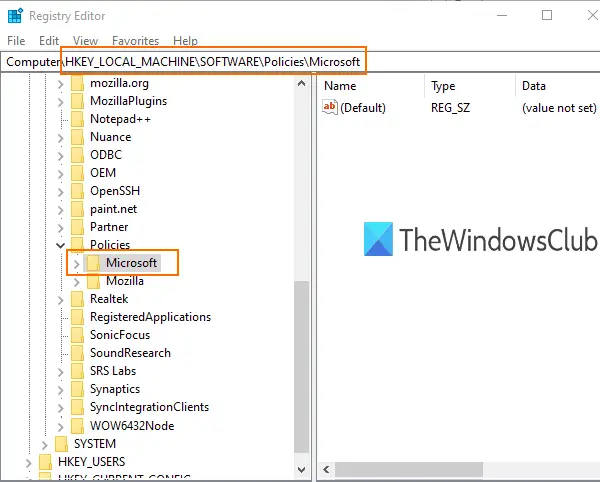Click the Mozilla policy folder icon
The image size is (600, 482).
(93, 281)
